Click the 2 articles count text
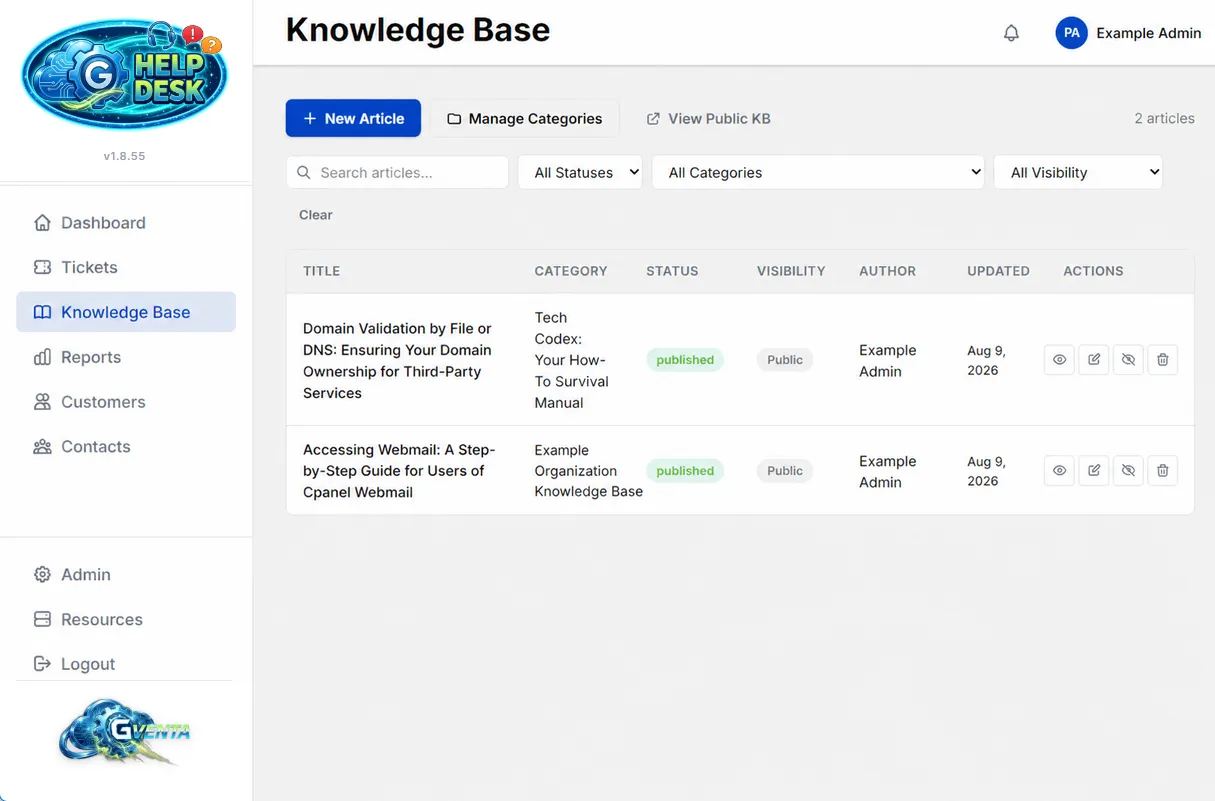Screen dimensions: 1215x801 (1164, 118)
